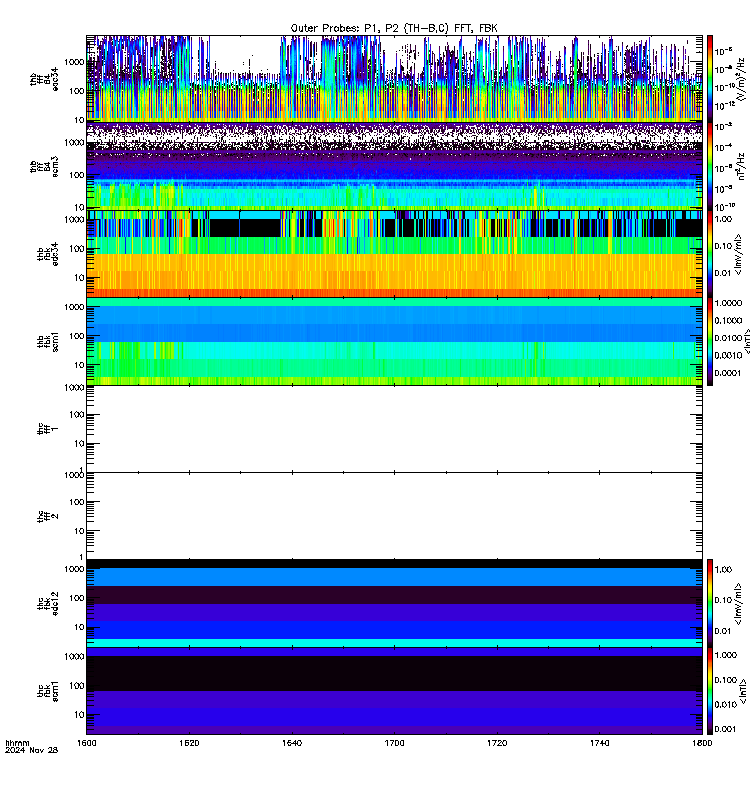Image resolution: width=750 pixels, height=800 pixels.
Task: Select the 'thc fbk scm1' y-axis label
Action: tap(48, 691)
